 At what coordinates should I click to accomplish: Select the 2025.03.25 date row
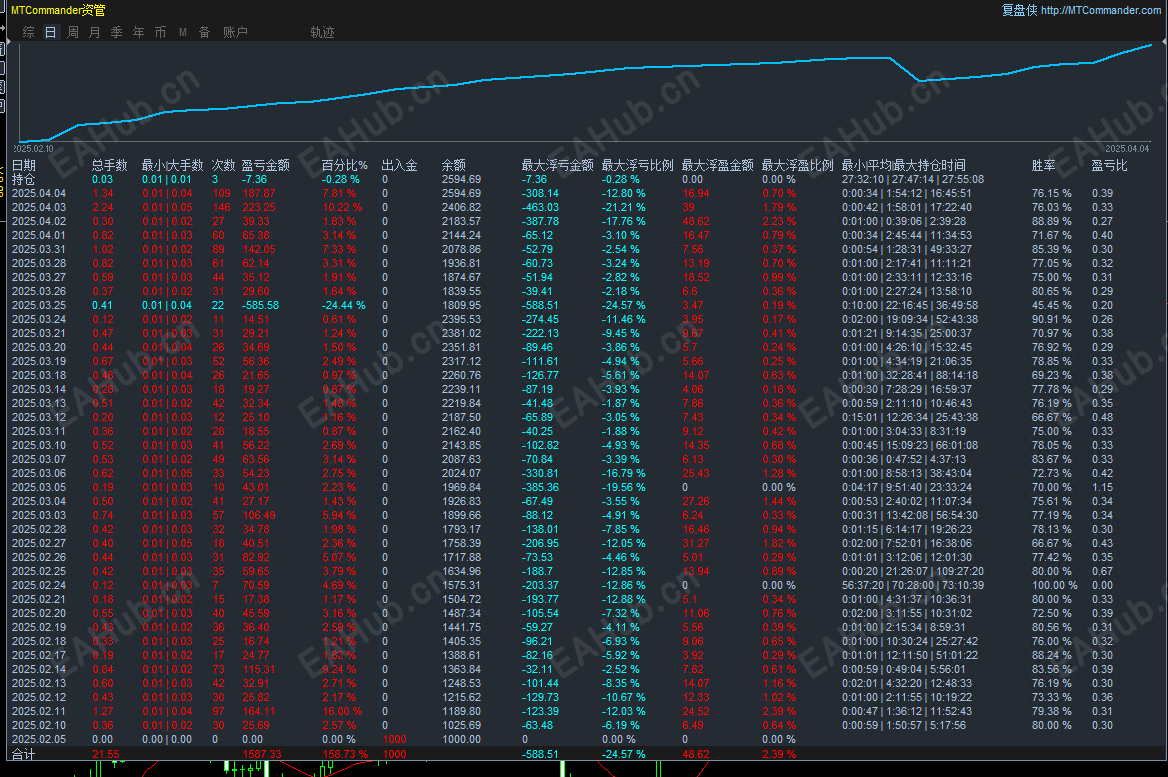pos(39,305)
